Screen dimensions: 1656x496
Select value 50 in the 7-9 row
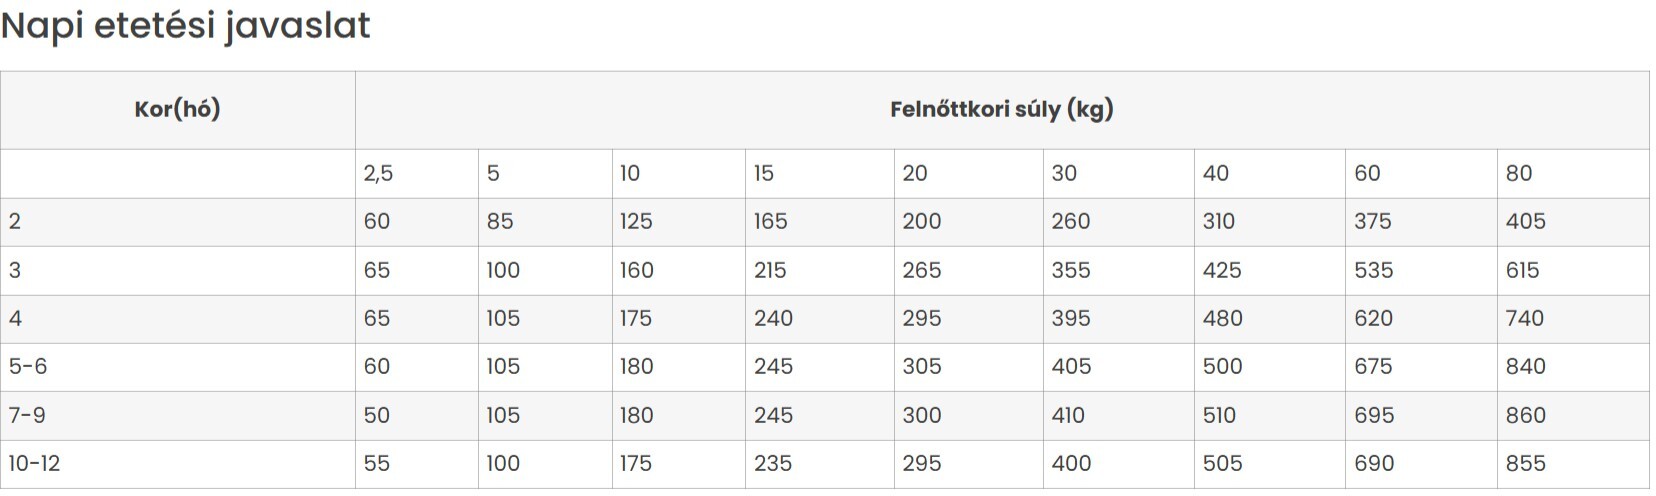(376, 416)
